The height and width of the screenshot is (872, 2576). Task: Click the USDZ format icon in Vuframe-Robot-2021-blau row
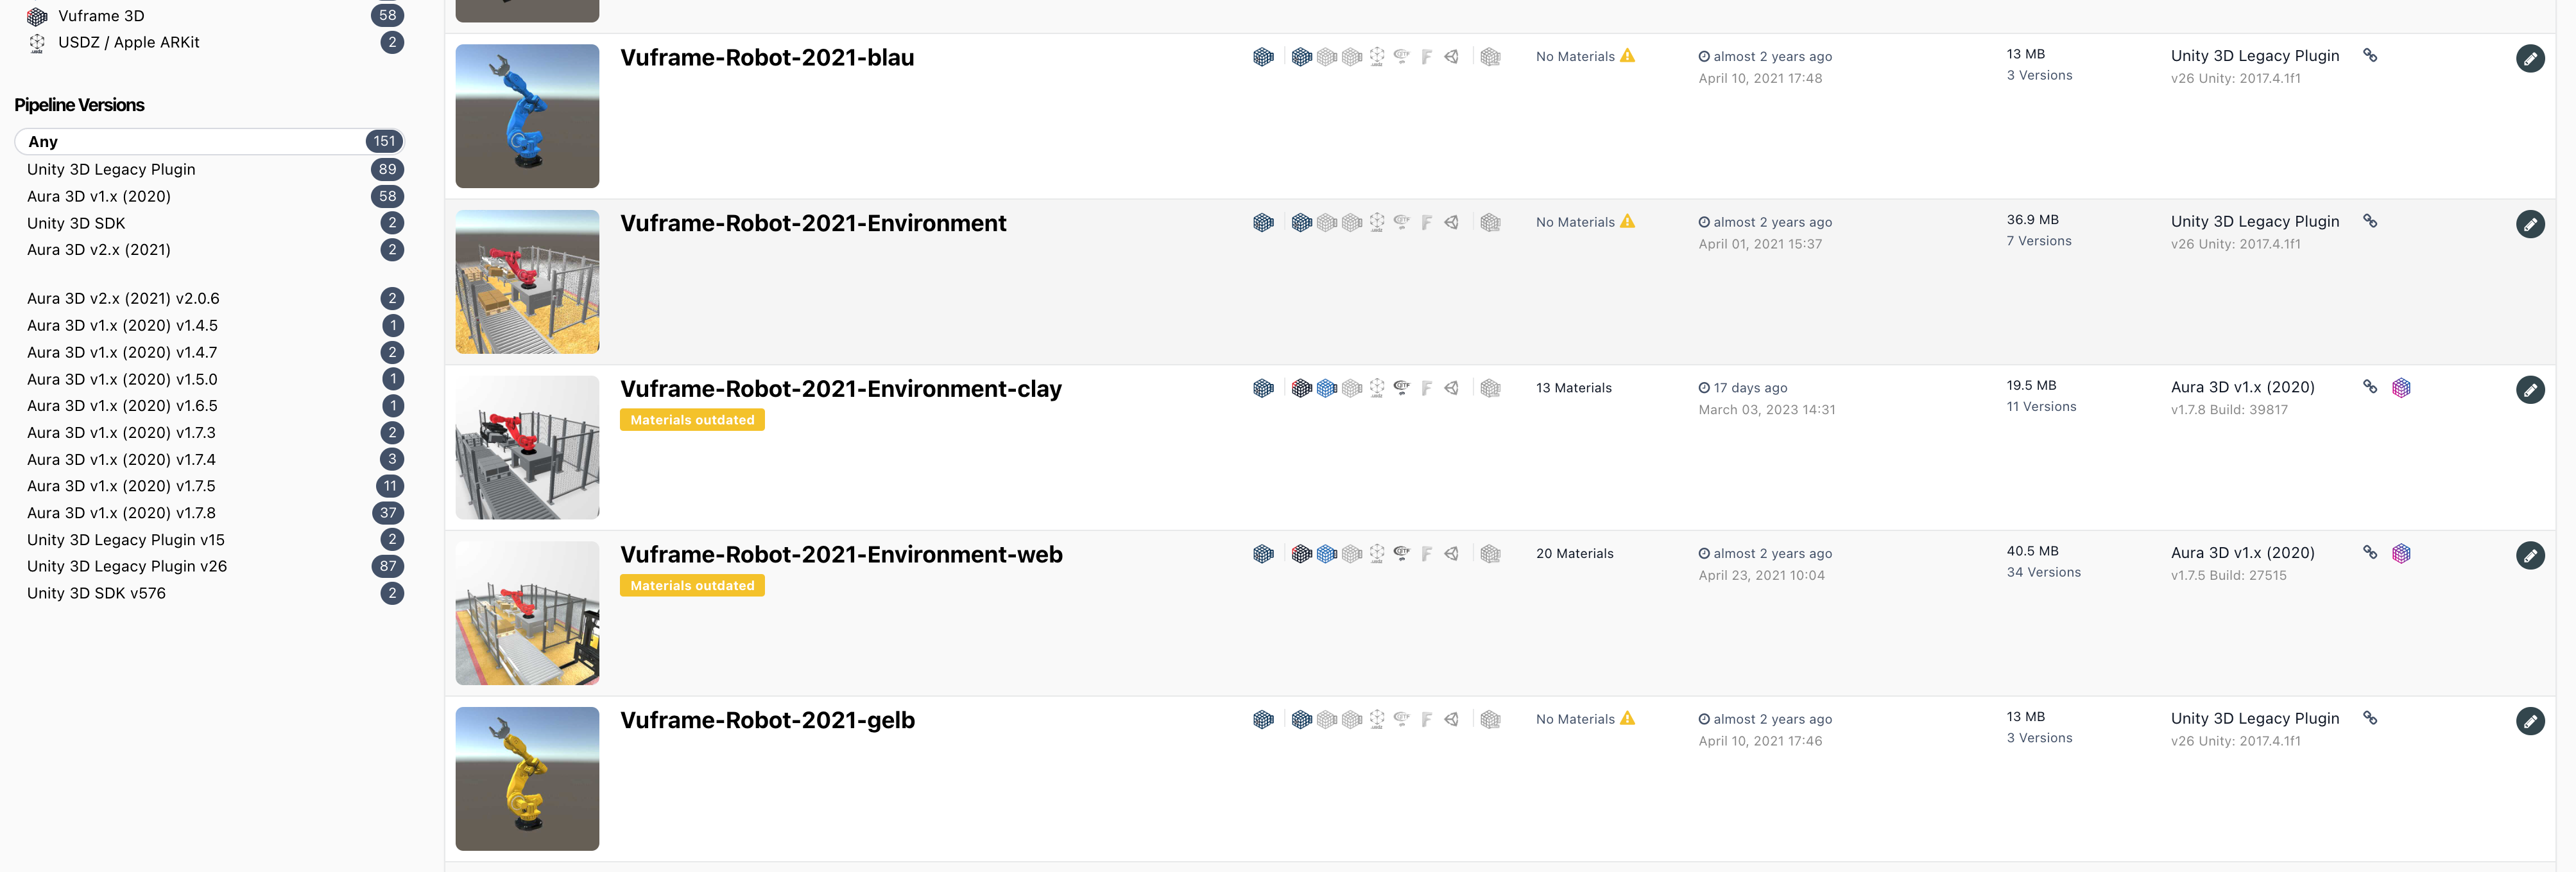[1377, 57]
